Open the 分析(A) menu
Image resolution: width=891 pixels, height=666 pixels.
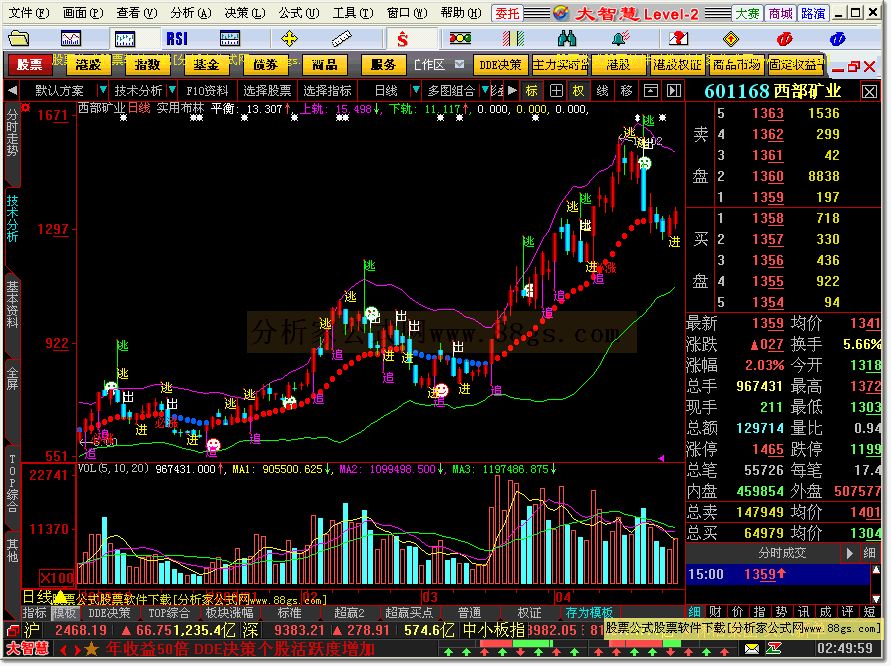(191, 13)
